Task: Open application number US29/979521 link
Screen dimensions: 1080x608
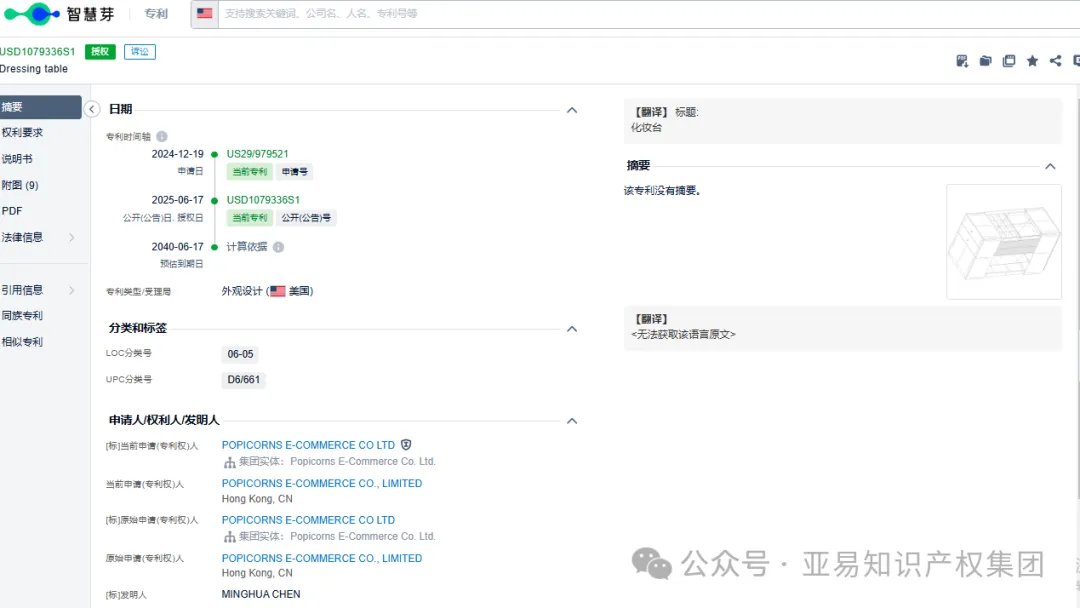Action: (x=257, y=154)
